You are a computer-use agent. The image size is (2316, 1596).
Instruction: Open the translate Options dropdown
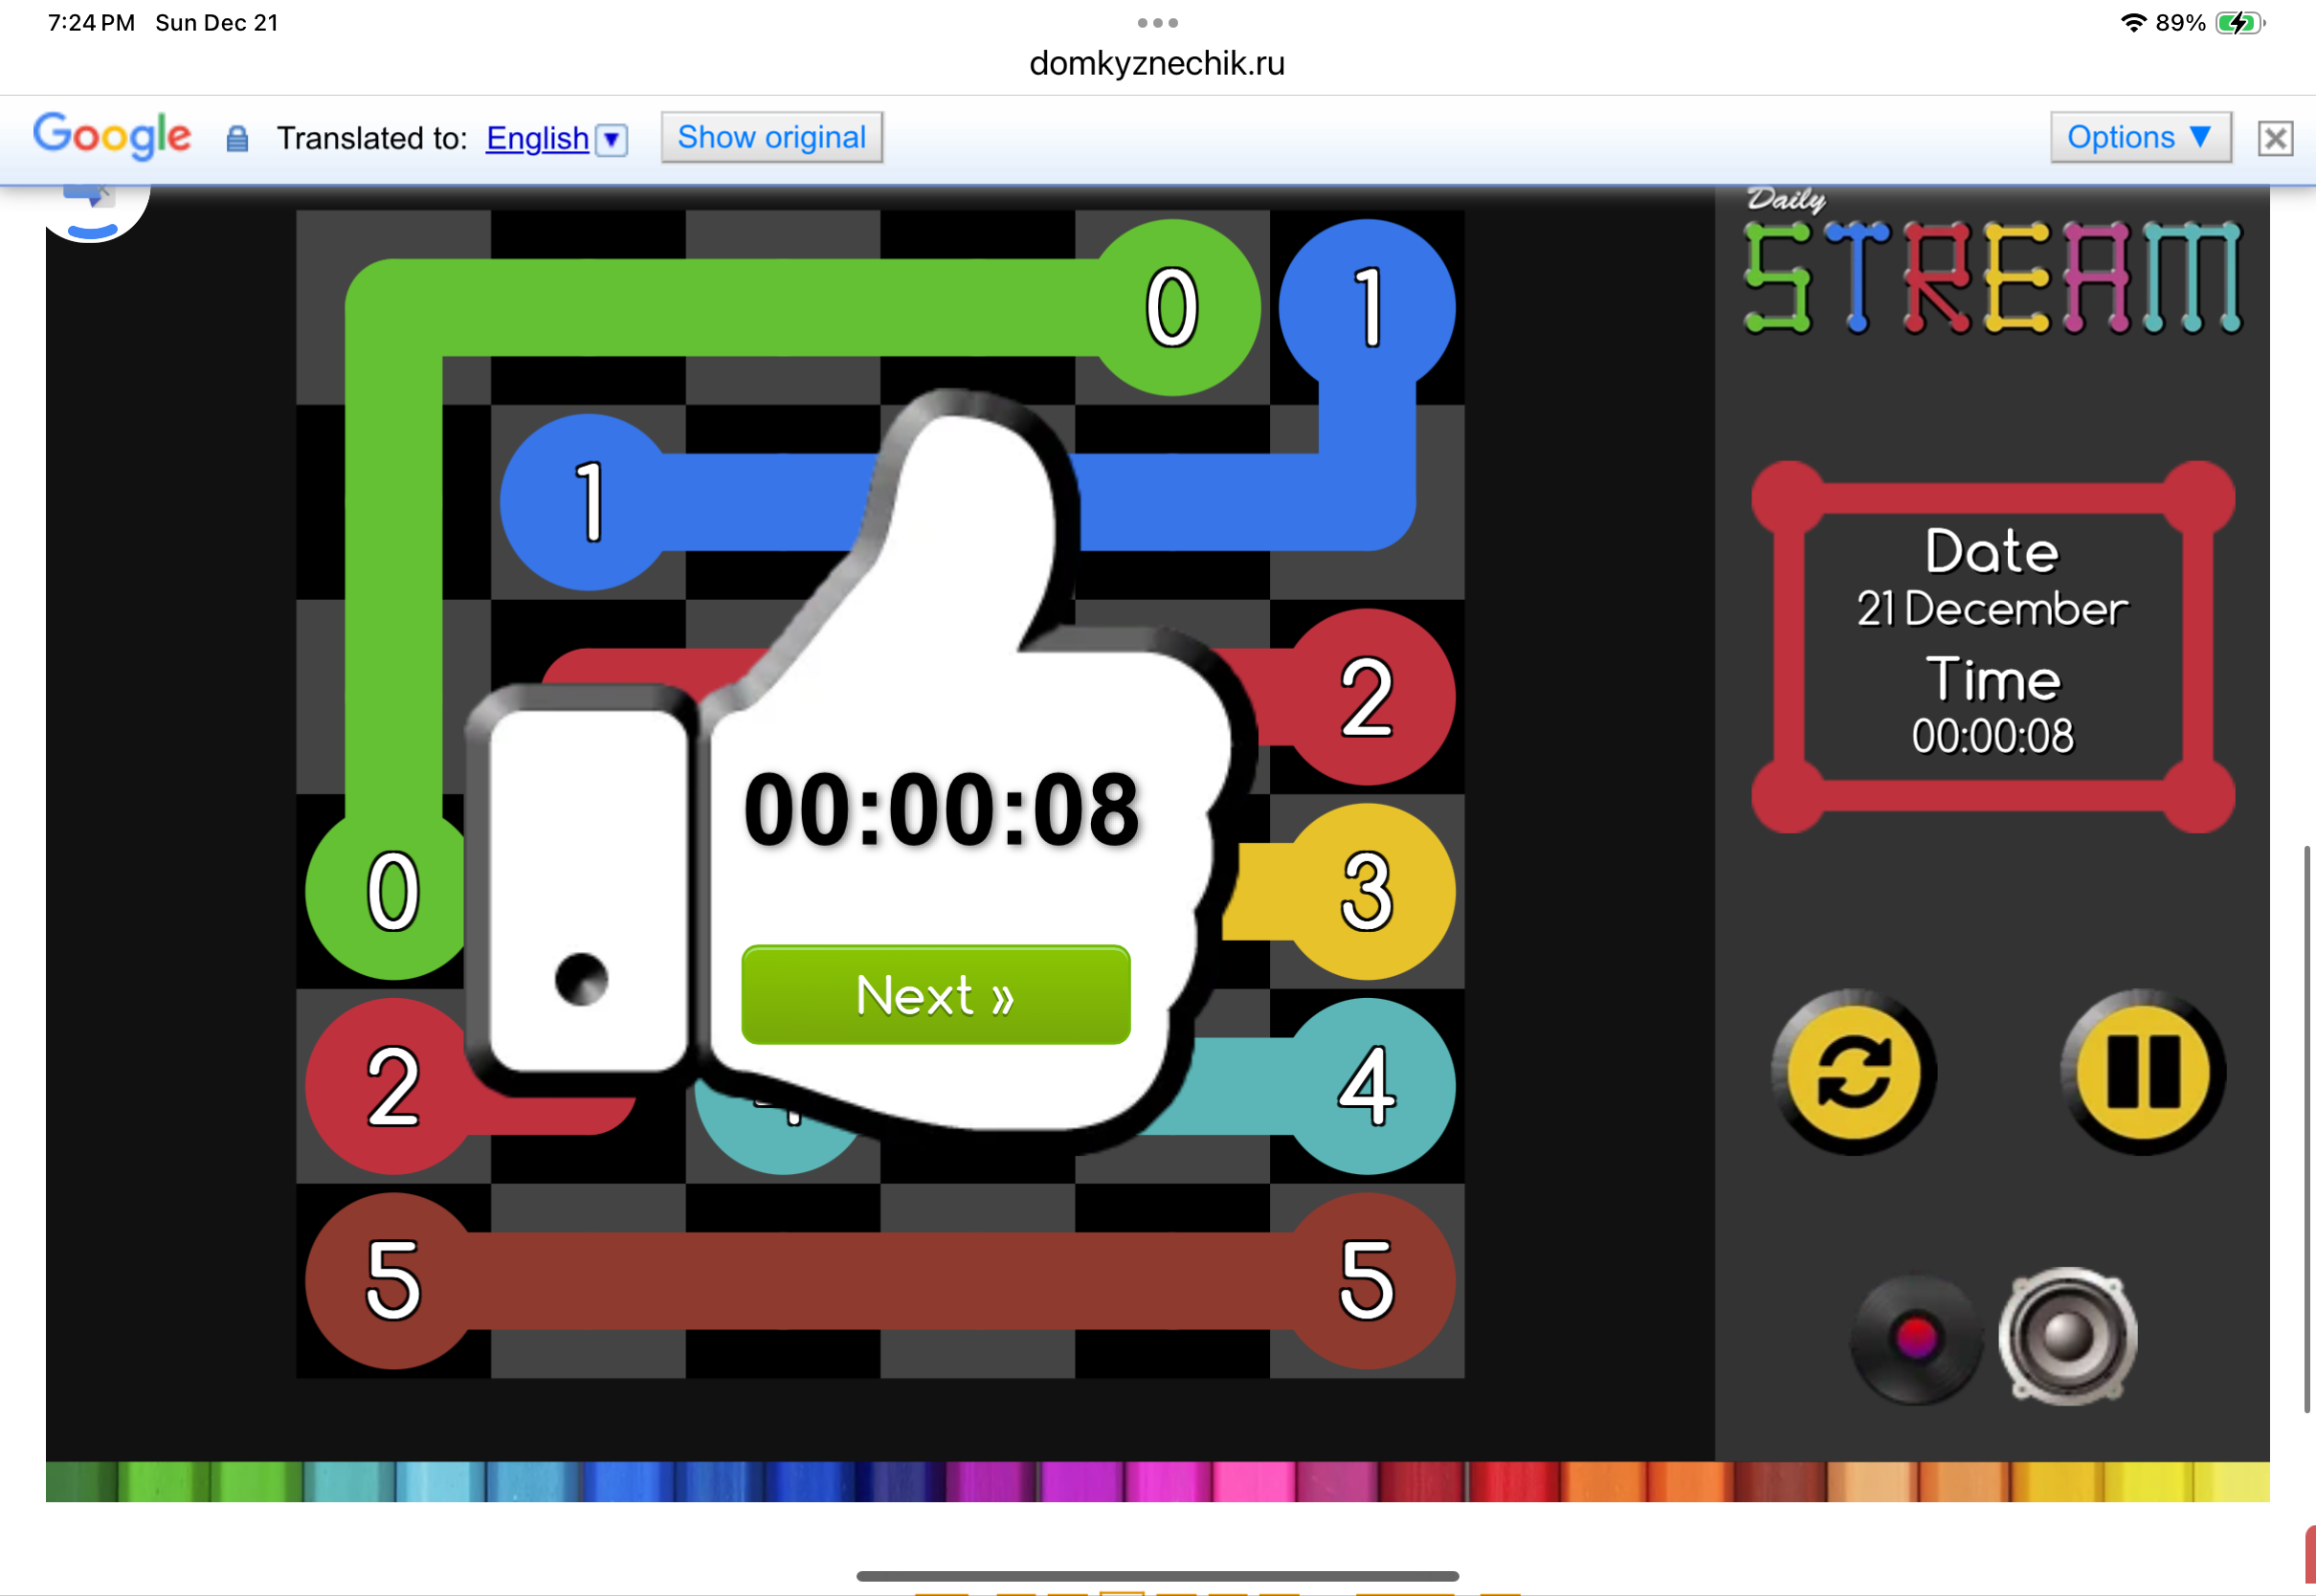2139,137
